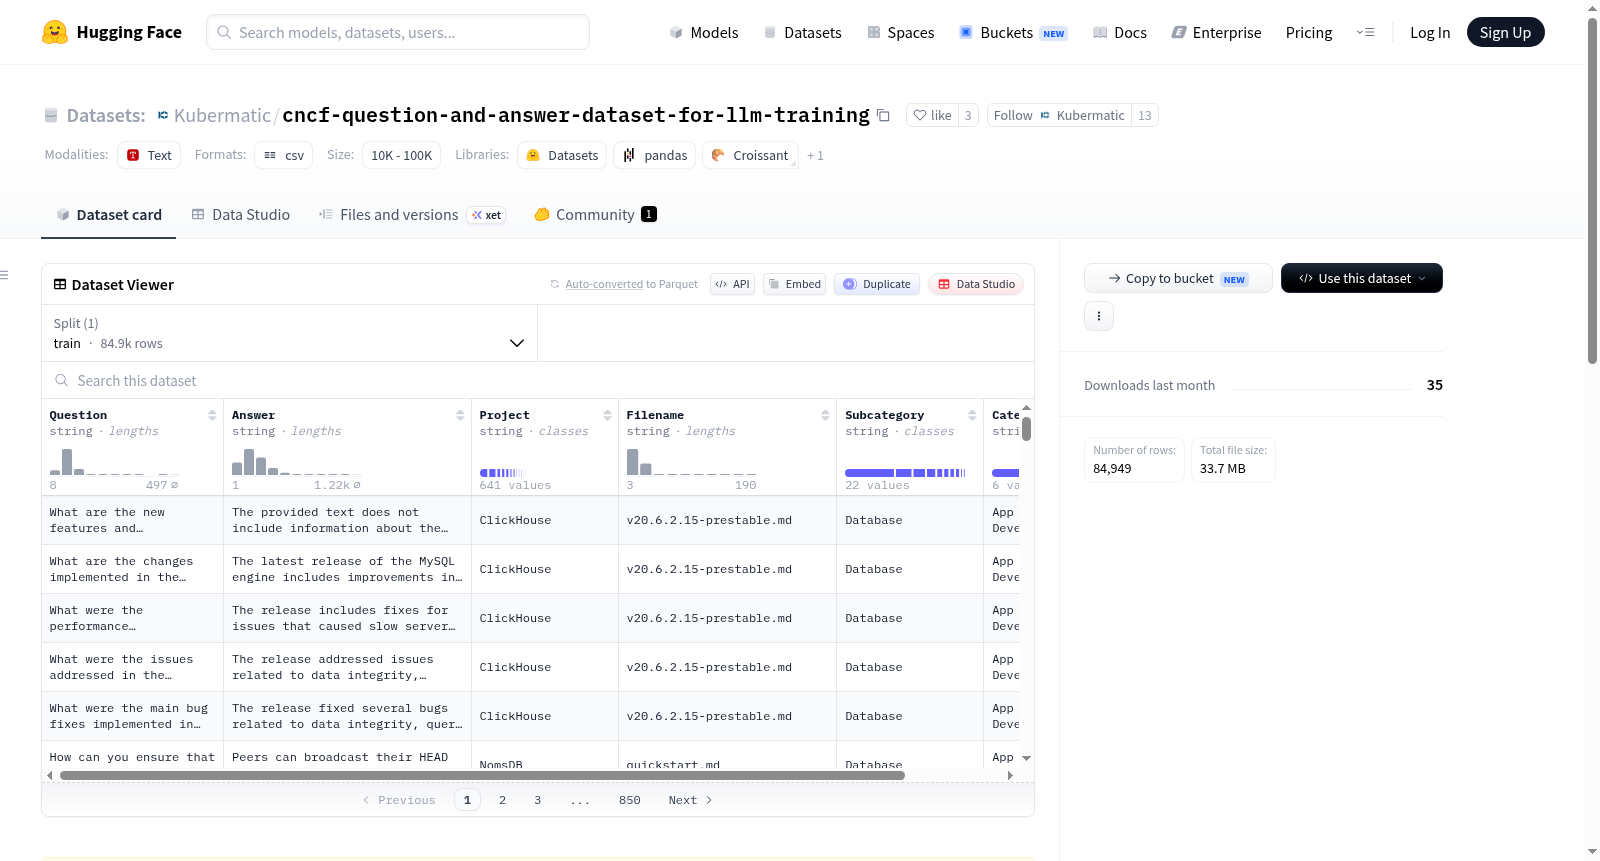Click the Answer length histogram
This screenshot has height=861, width=1600.
pyautogui.click(x=297, y=461)
